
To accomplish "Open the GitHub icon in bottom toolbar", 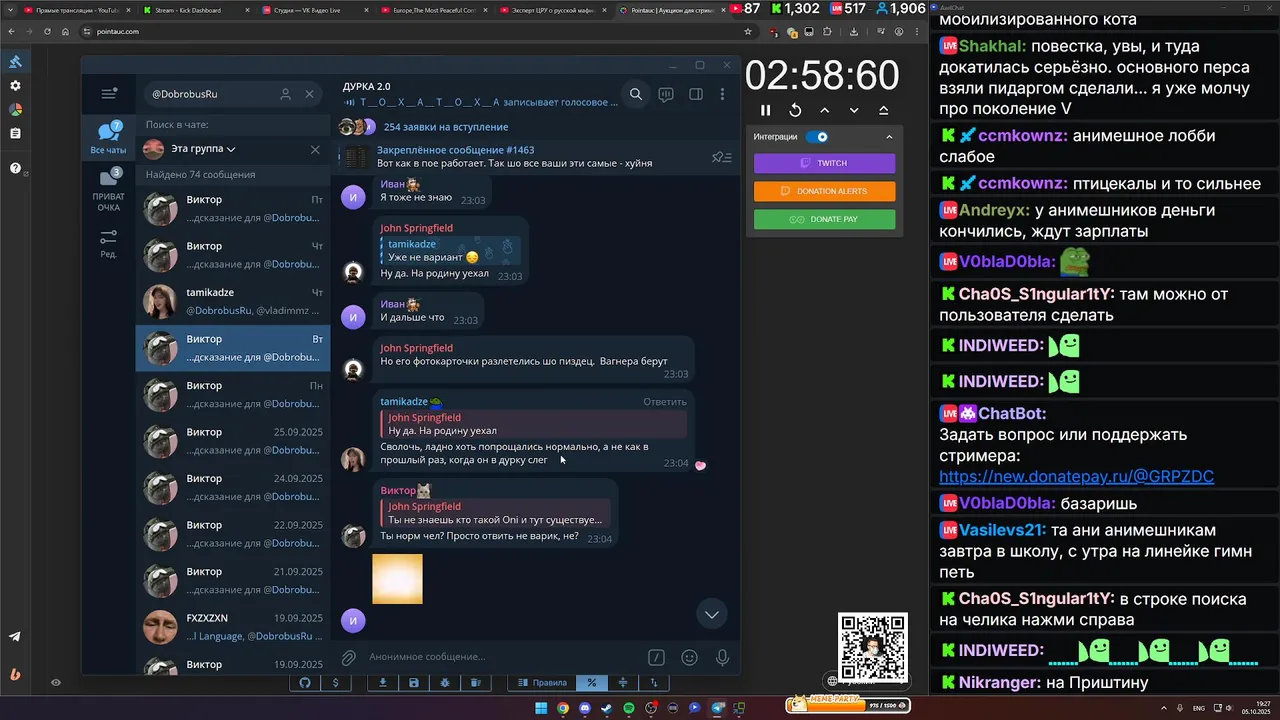I will pos(306,683).
